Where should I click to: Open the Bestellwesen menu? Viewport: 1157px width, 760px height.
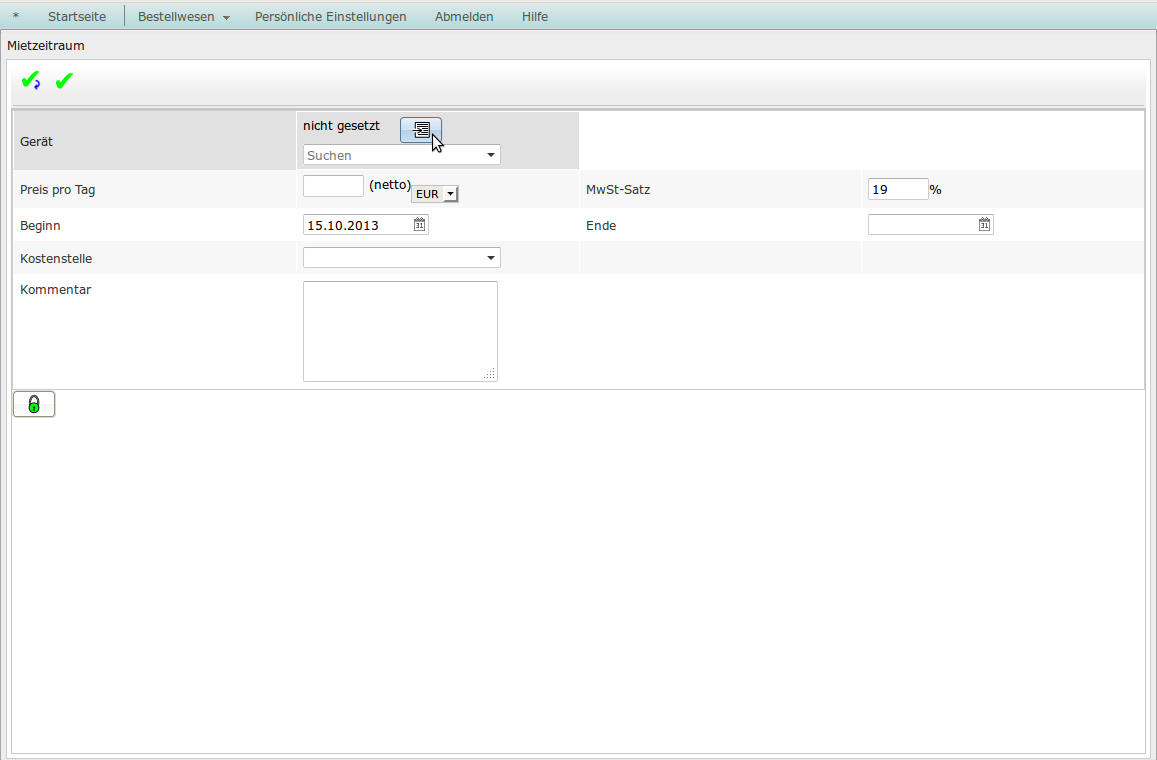(183, 17)
